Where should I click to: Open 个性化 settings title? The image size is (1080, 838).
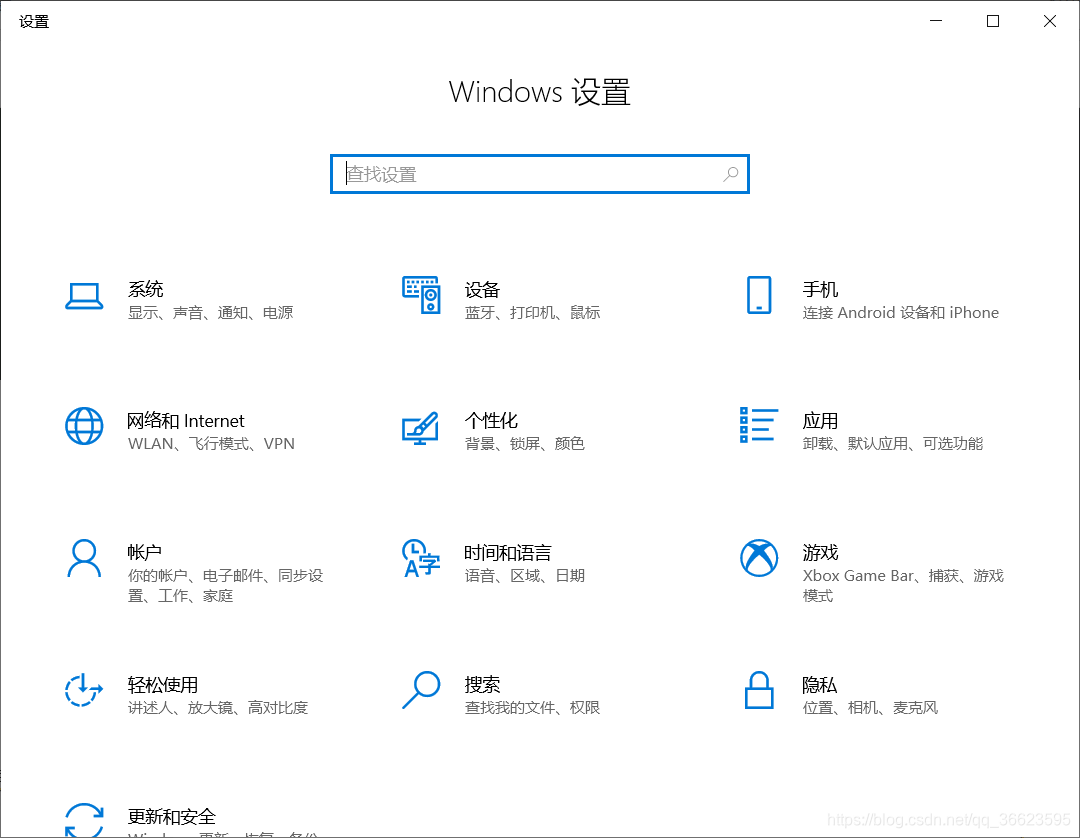[x=491, y=421]
